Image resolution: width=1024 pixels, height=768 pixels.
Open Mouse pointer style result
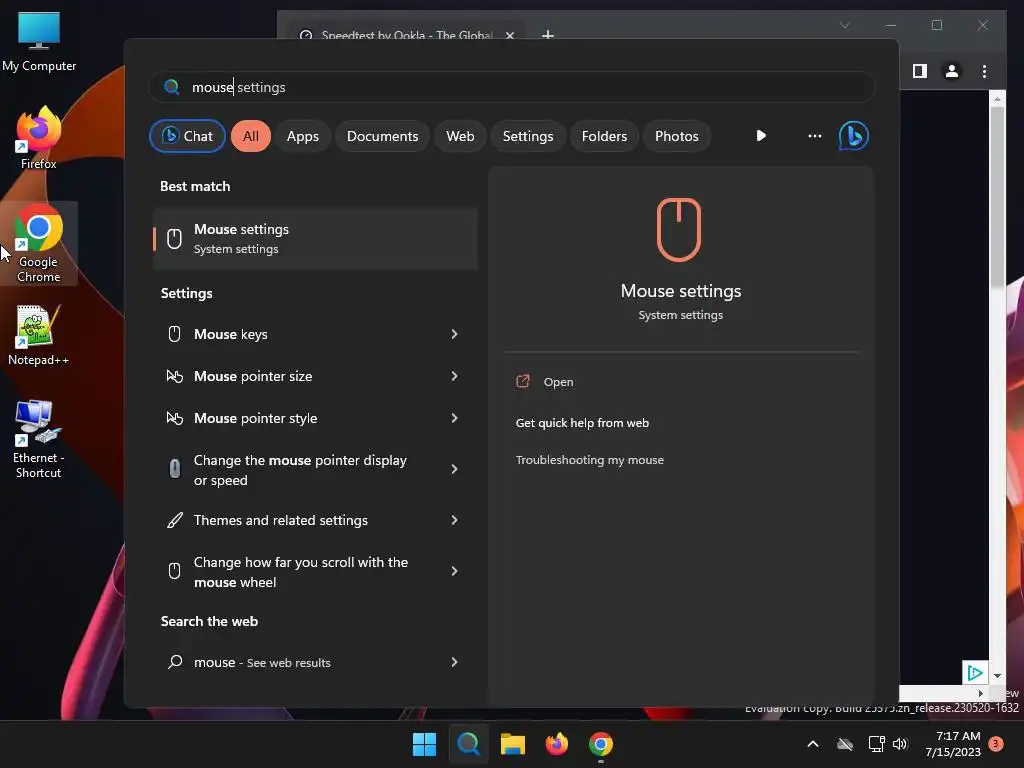coord(313,417)
